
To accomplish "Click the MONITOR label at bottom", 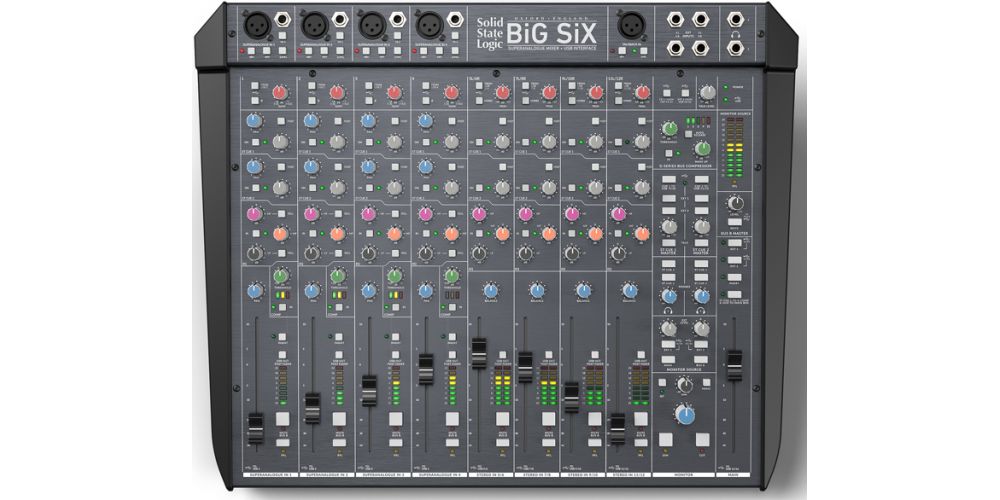I will (x=685, y=475).
